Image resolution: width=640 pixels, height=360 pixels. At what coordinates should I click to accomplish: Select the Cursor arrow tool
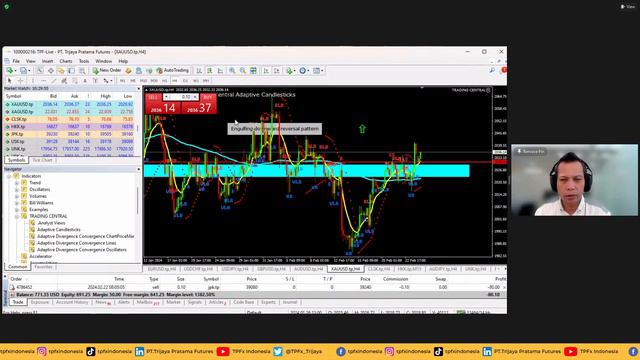10,81
